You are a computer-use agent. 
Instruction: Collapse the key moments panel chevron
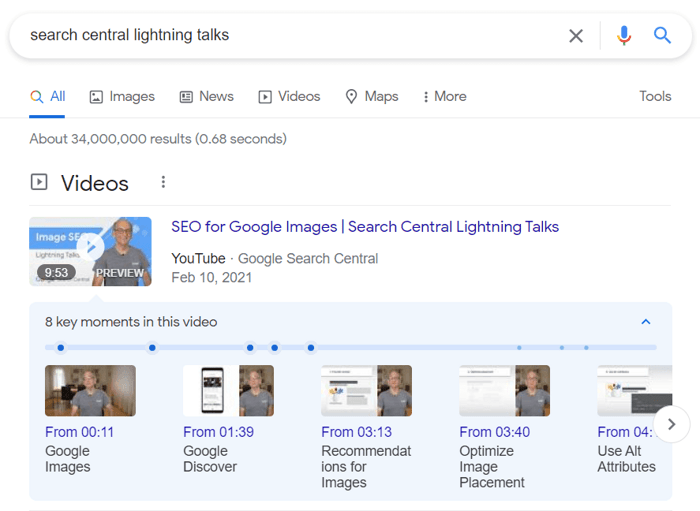click(x=645, y=322)
